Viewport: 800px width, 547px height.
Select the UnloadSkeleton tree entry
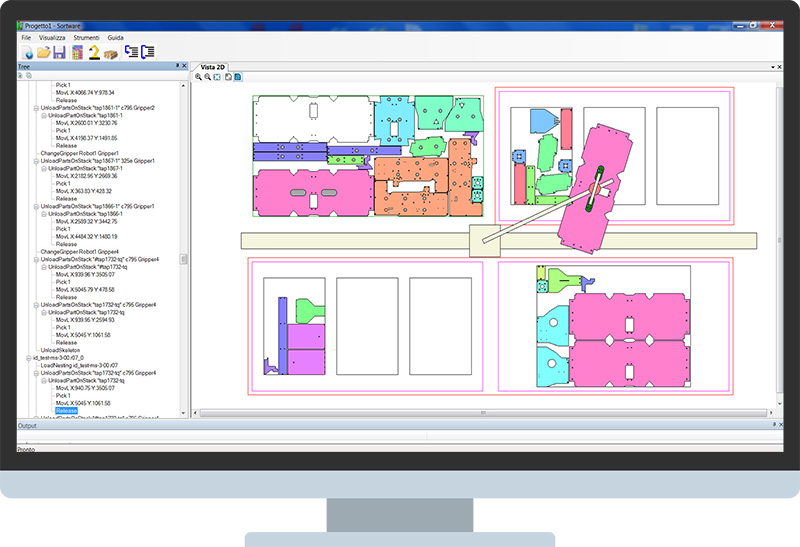point(61,350)
